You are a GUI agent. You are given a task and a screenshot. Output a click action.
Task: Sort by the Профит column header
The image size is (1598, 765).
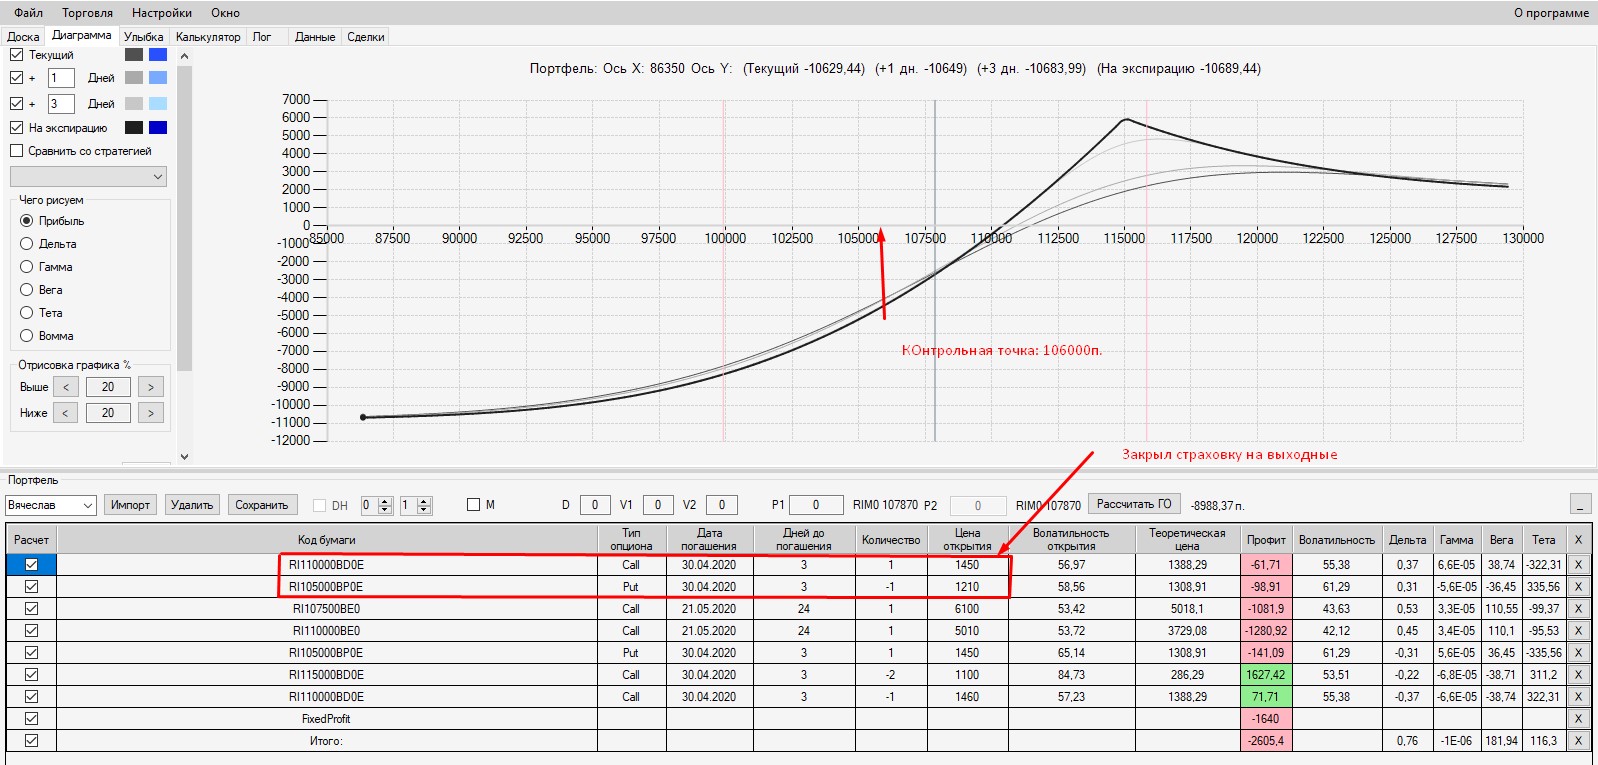(x=1266, y=540)
